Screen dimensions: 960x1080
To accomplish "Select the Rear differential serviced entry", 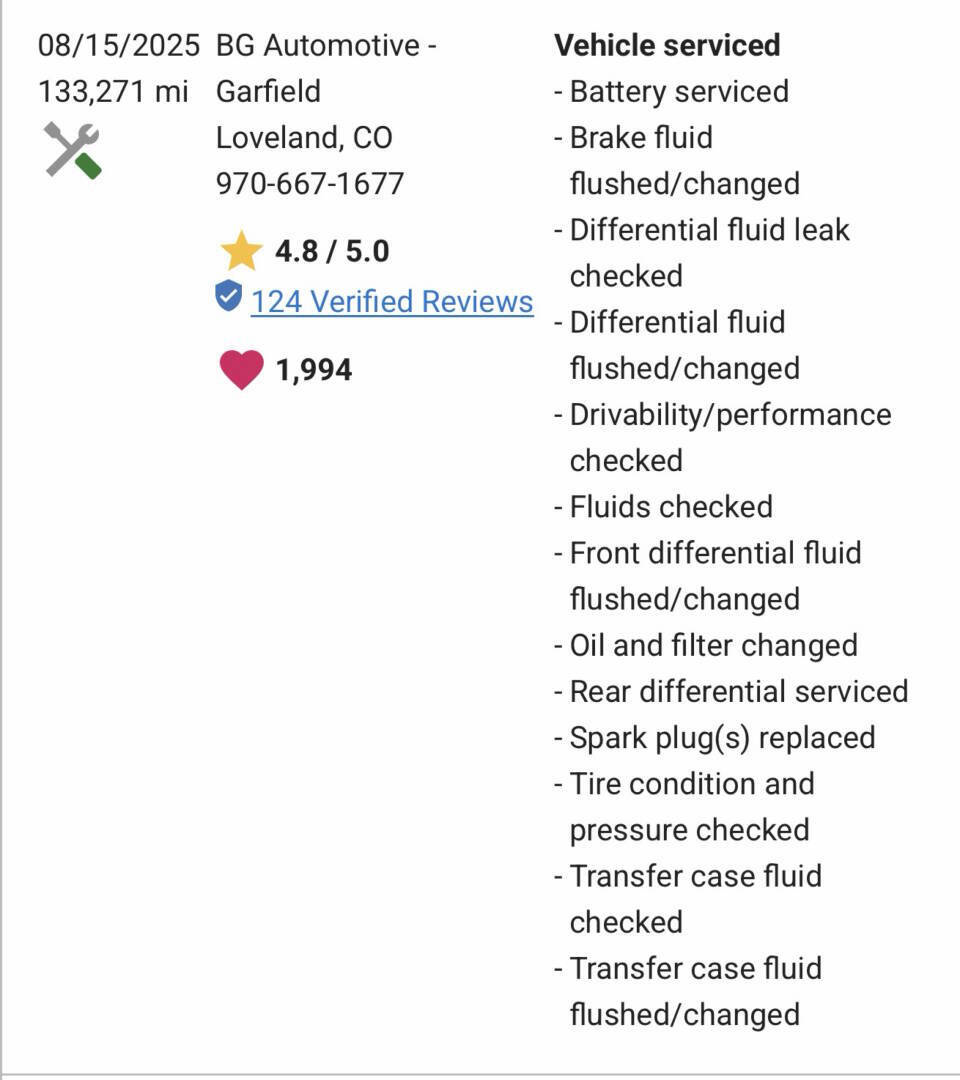I will 731,692.
